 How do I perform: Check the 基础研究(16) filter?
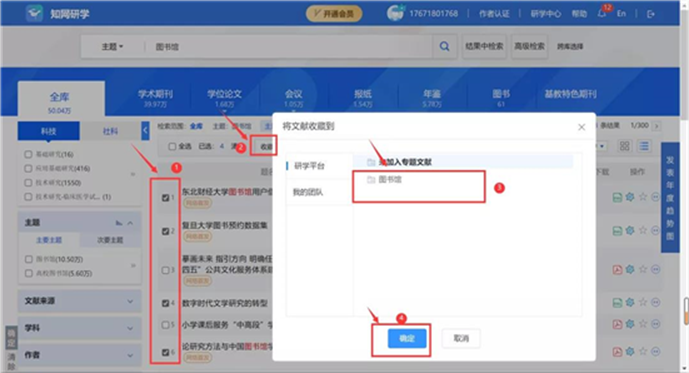28,154
